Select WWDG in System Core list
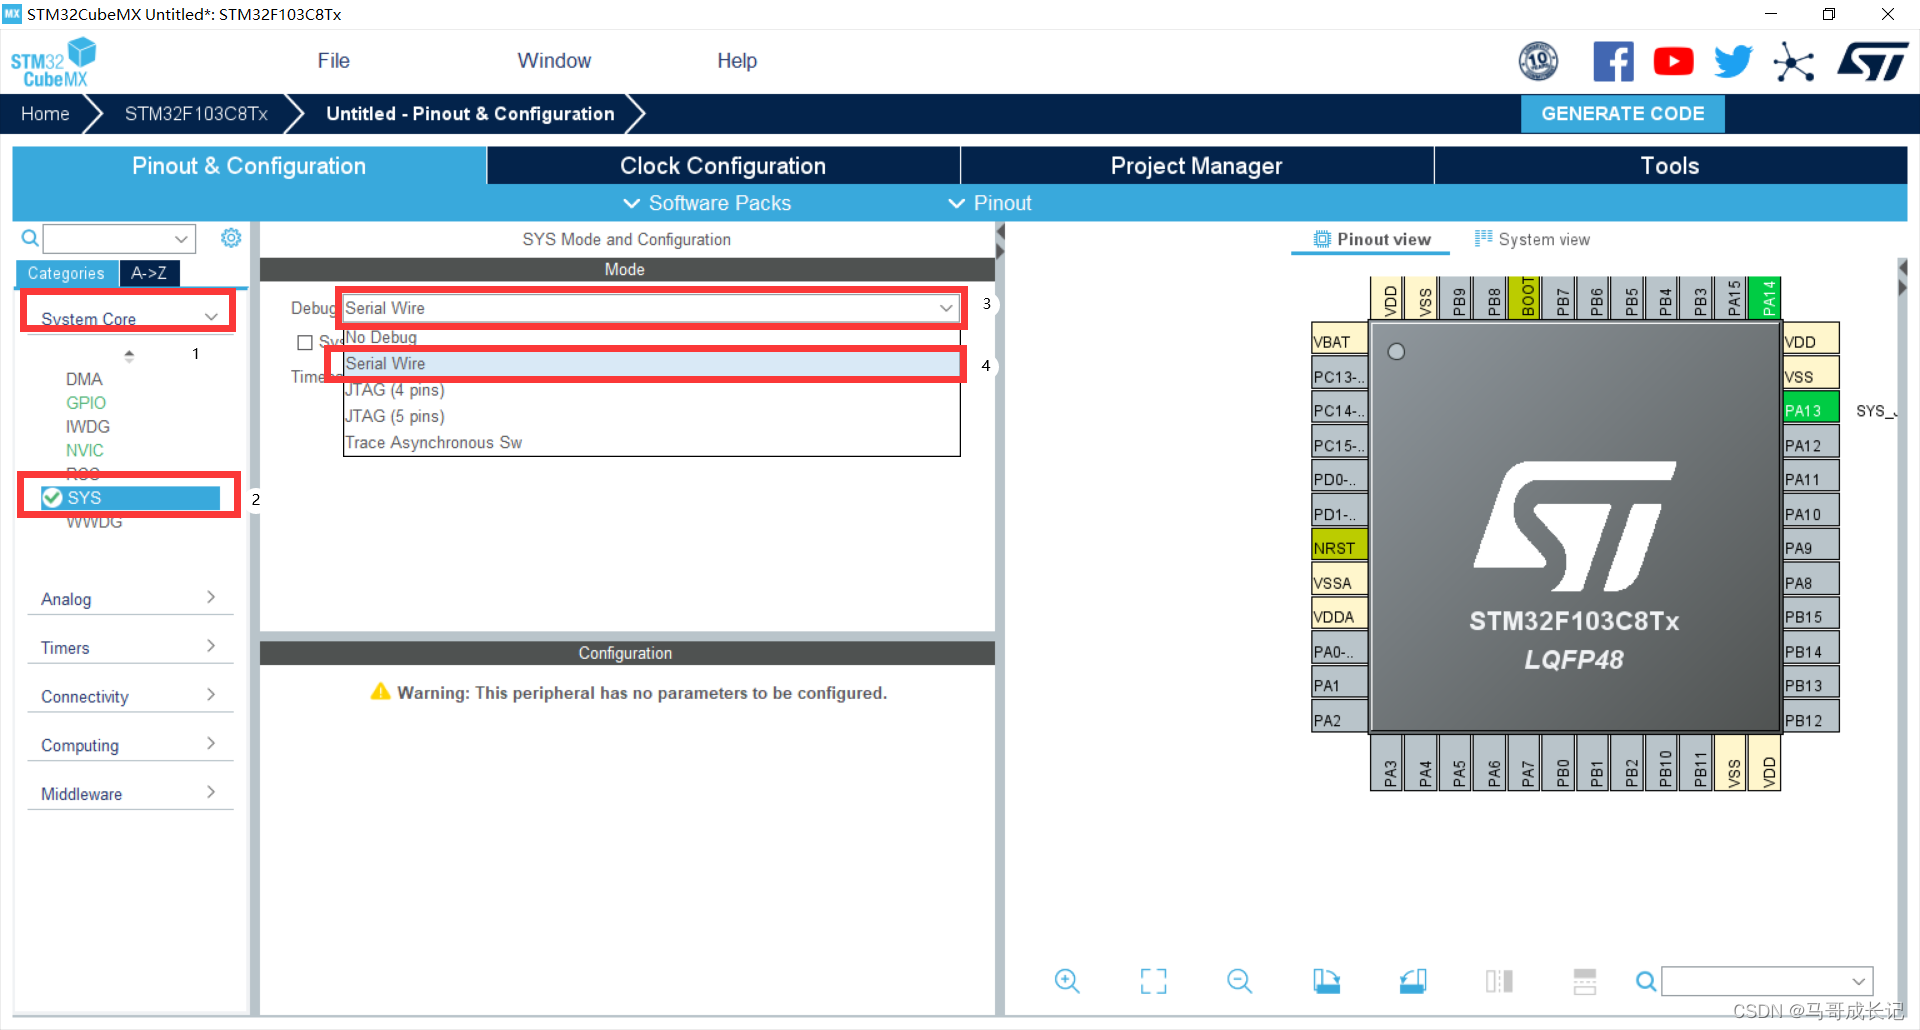1920x1030 pixels. click(x=94, y=522)
